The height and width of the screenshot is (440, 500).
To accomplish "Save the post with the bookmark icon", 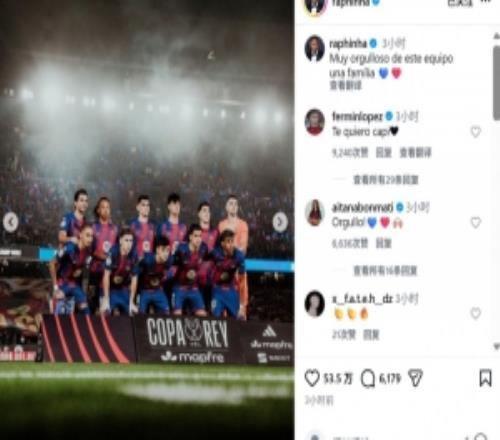I will pyautogui.click(x=485, y=378).
